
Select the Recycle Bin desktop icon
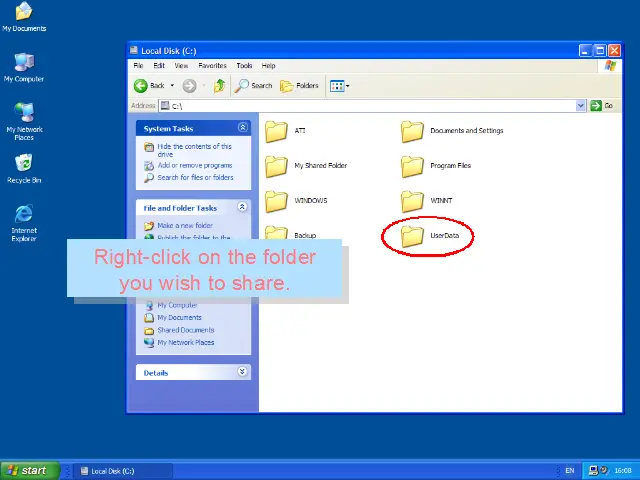(24, 169)
